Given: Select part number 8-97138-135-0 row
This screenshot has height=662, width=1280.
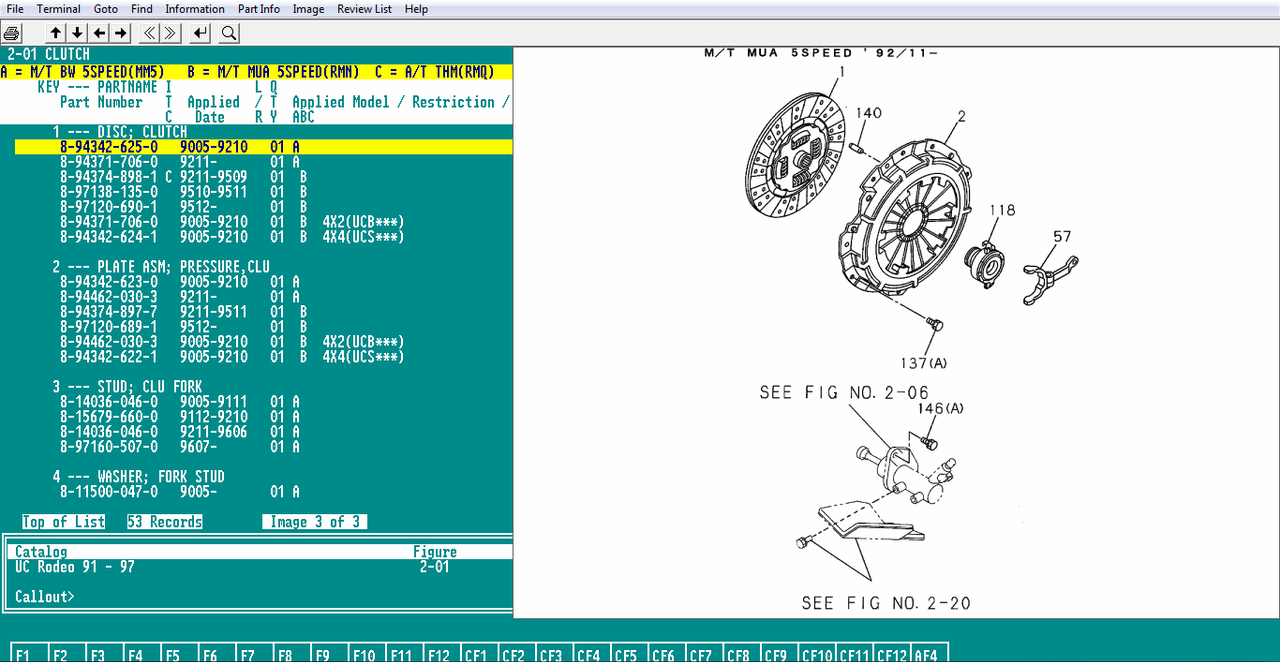Looking at the screenshot, I should pos(184,192).
